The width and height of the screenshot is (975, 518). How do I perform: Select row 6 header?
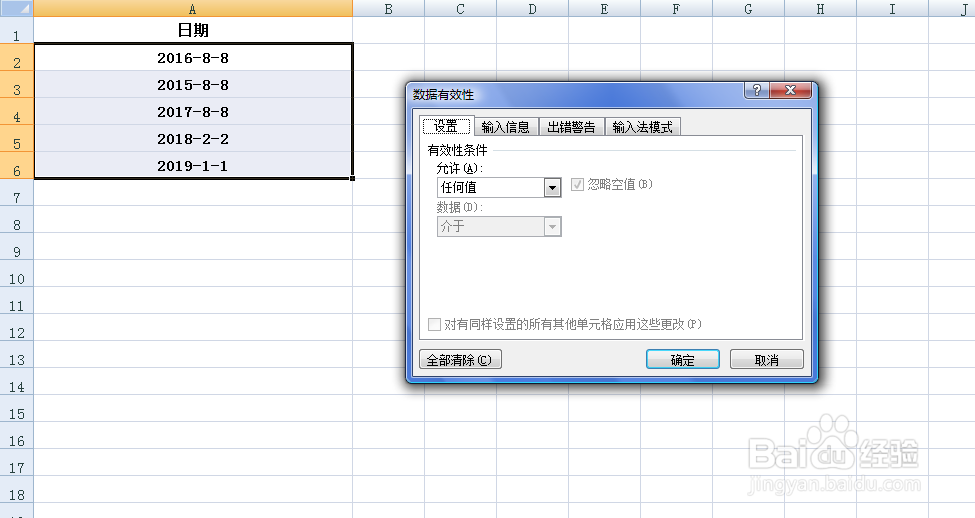[16, 165]
